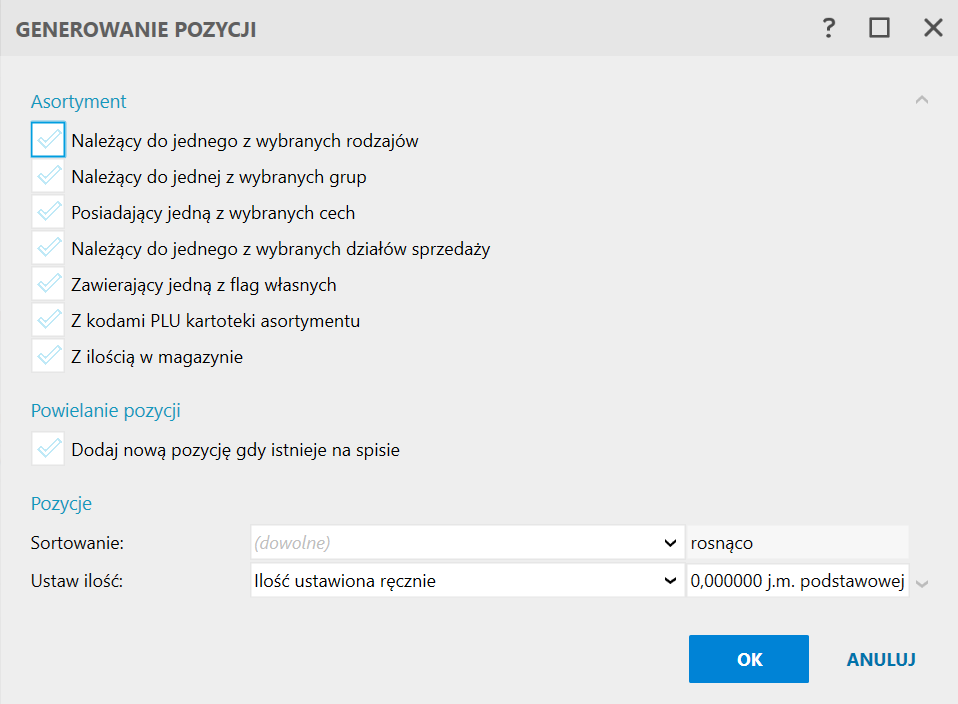Confirm with the OK button
The width and height of the screenshot is (958, 704).
[x=748, y=659]
